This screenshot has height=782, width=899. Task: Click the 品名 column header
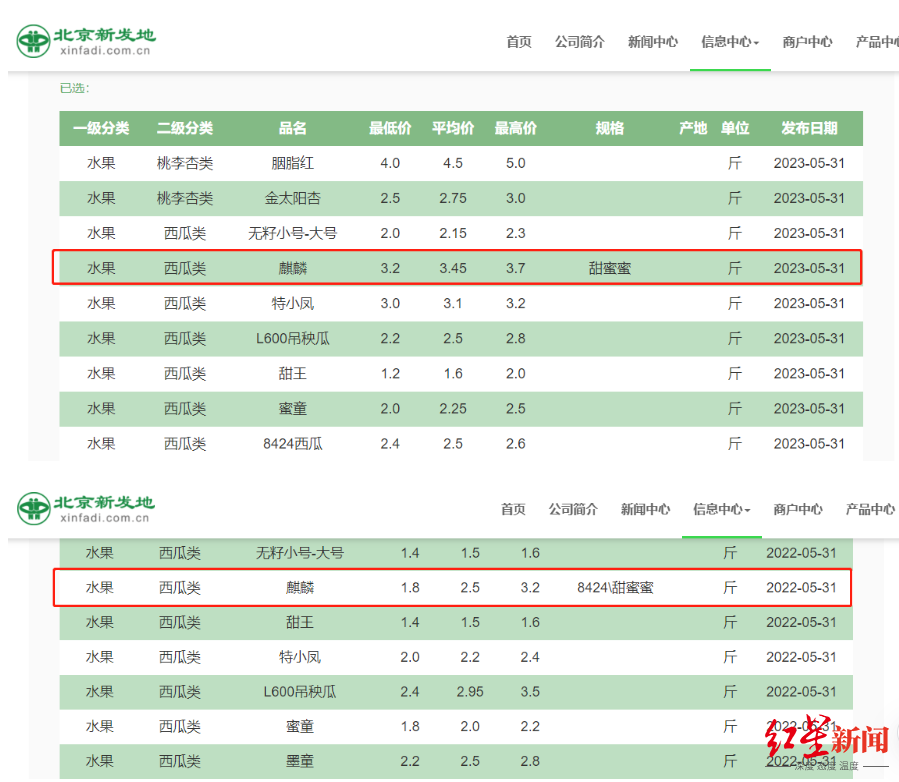tap(293, 128)
